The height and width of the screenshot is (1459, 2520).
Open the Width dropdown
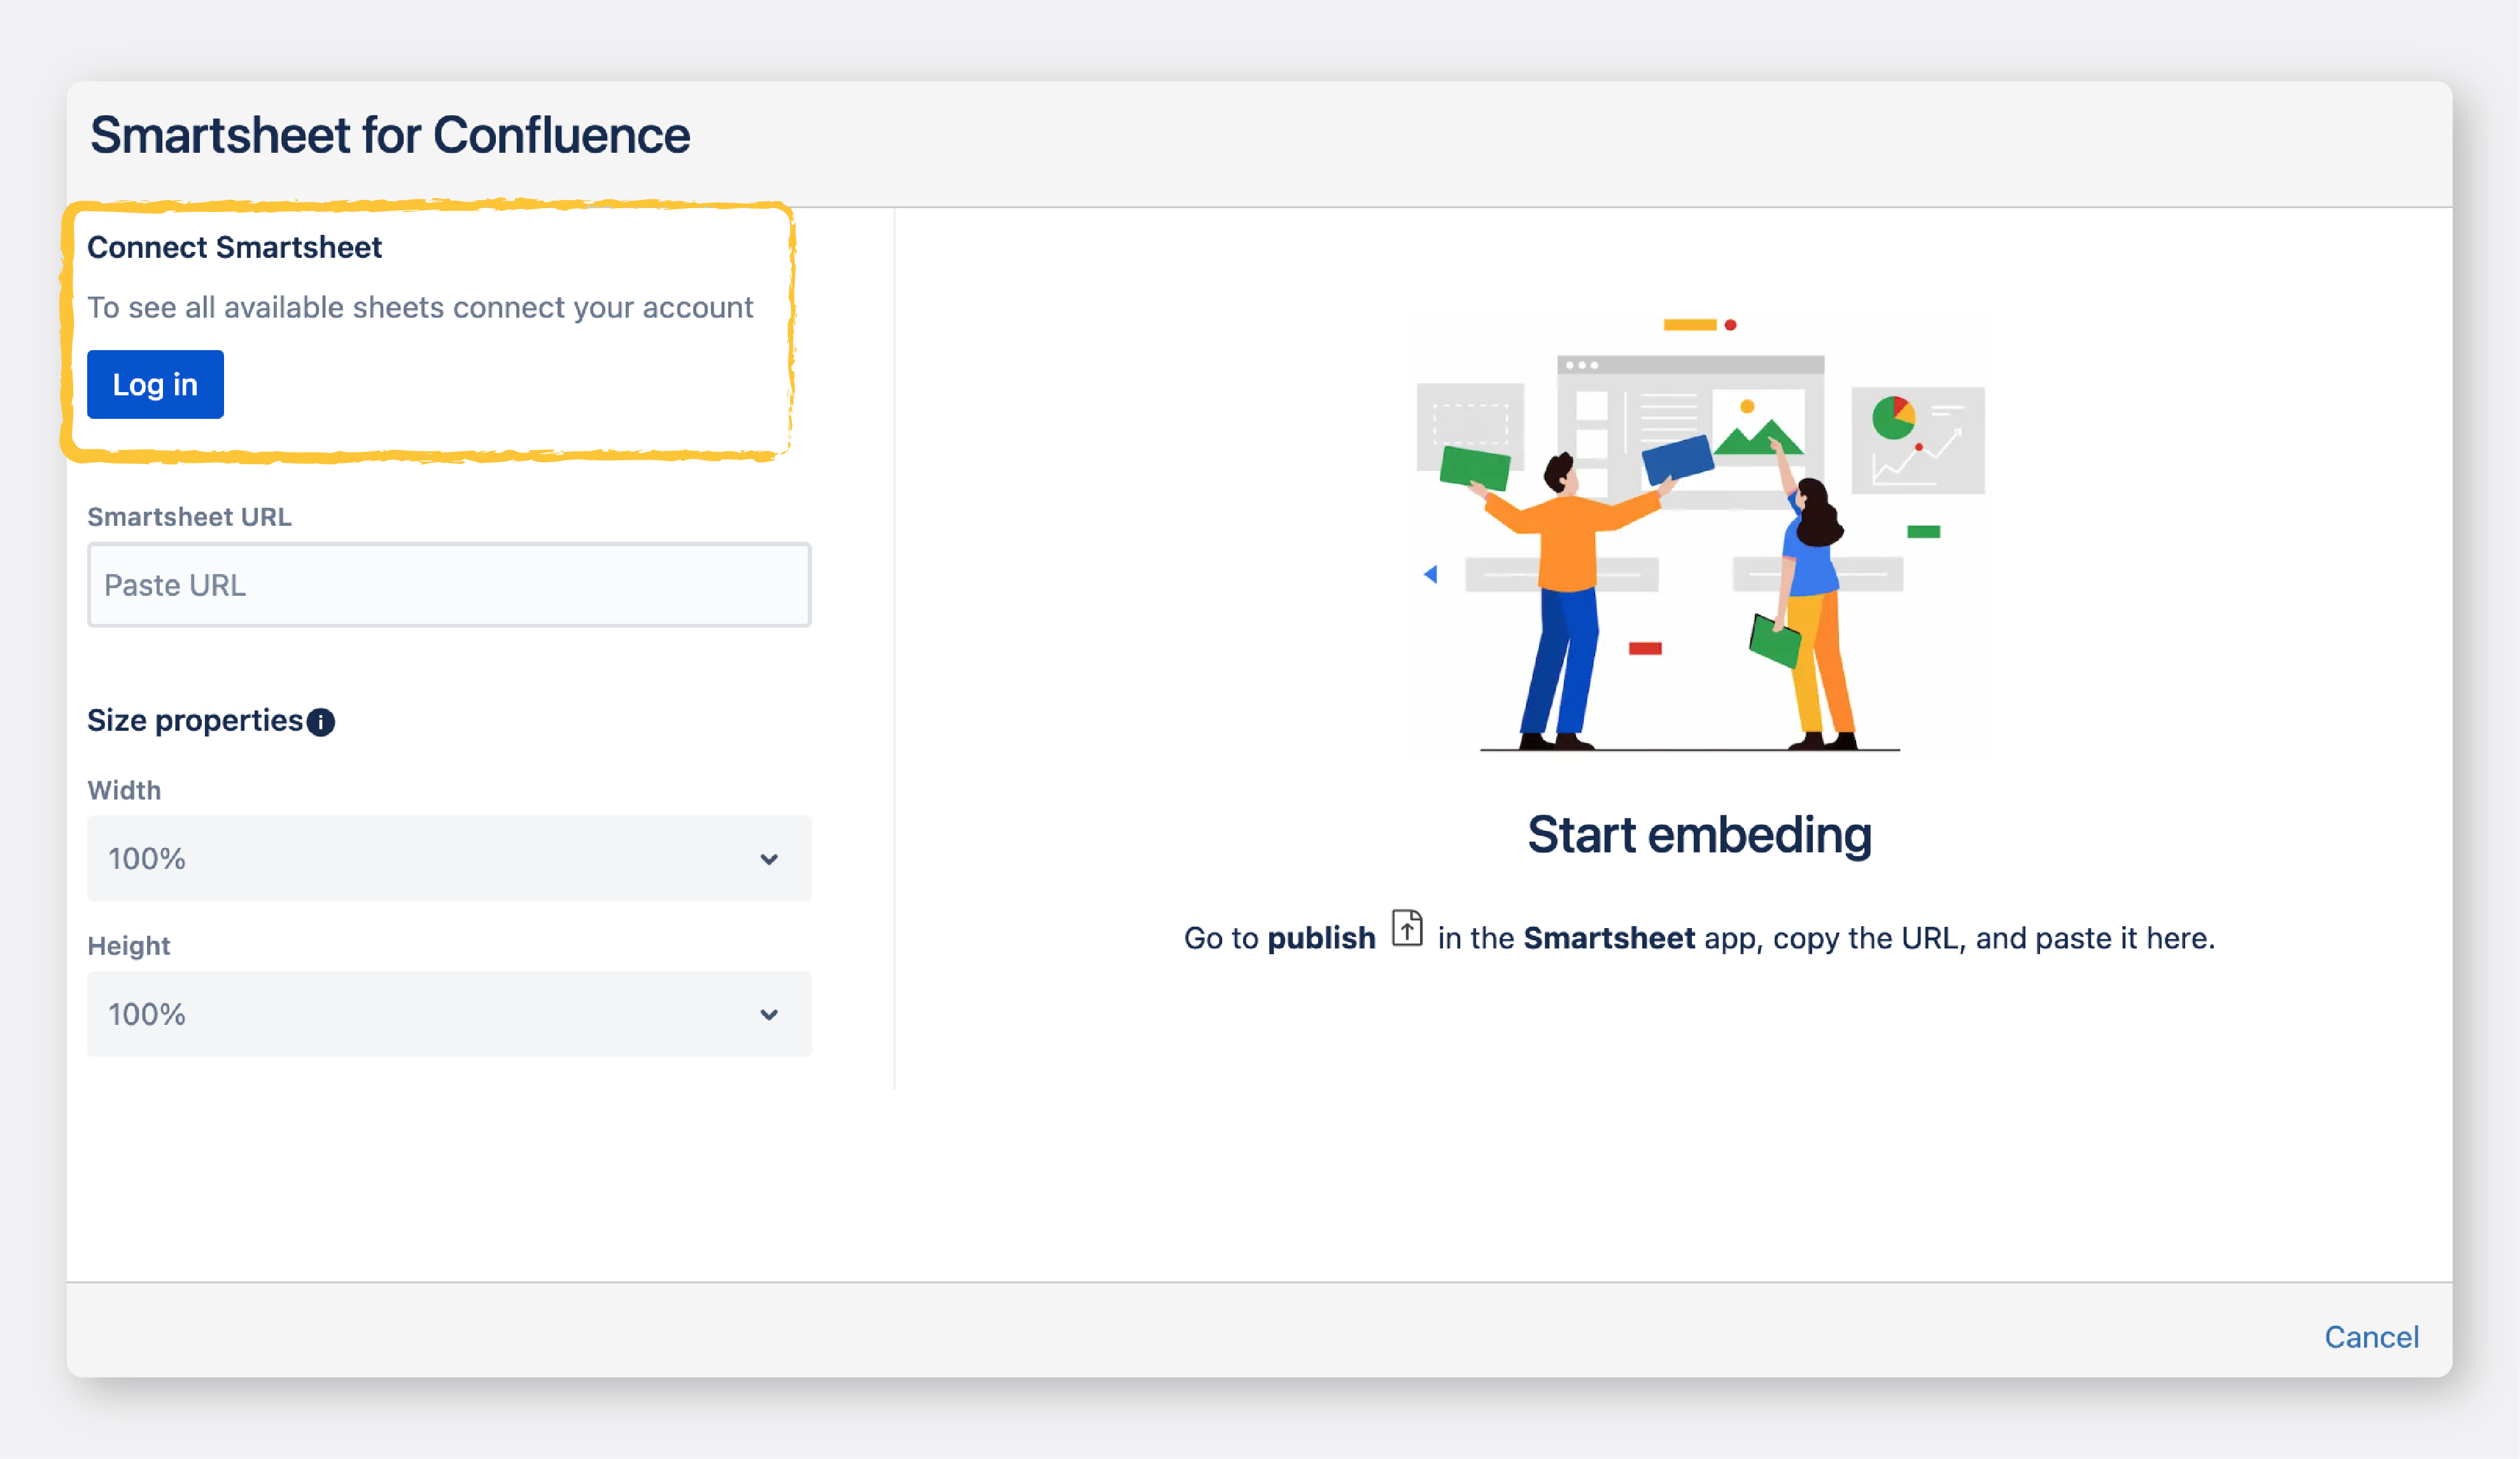pyautogui.click(x=449, y=858)
